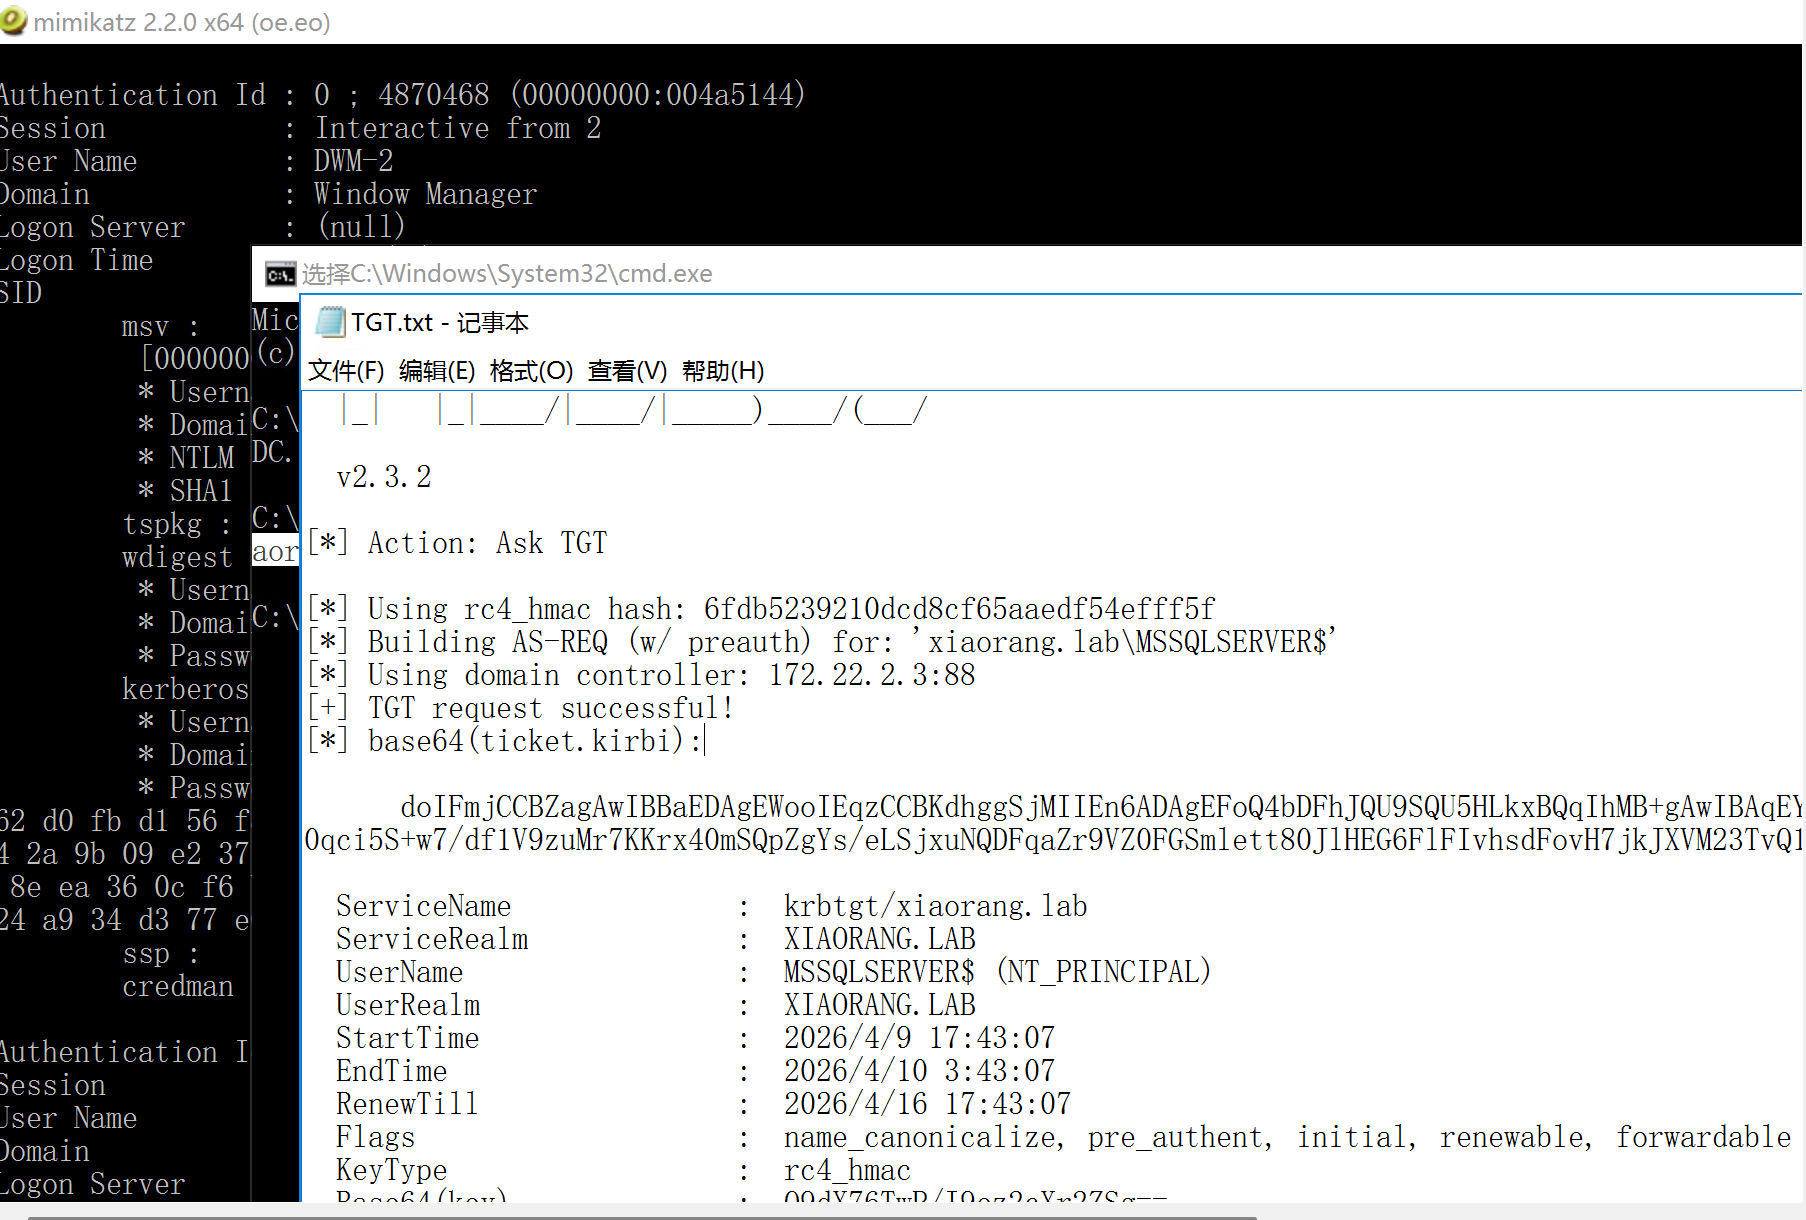Viewport: 1806px width, 1220px height.
Task: Click the ServiceRealm value XIAORANG.LAB
Action: [879, 939]
